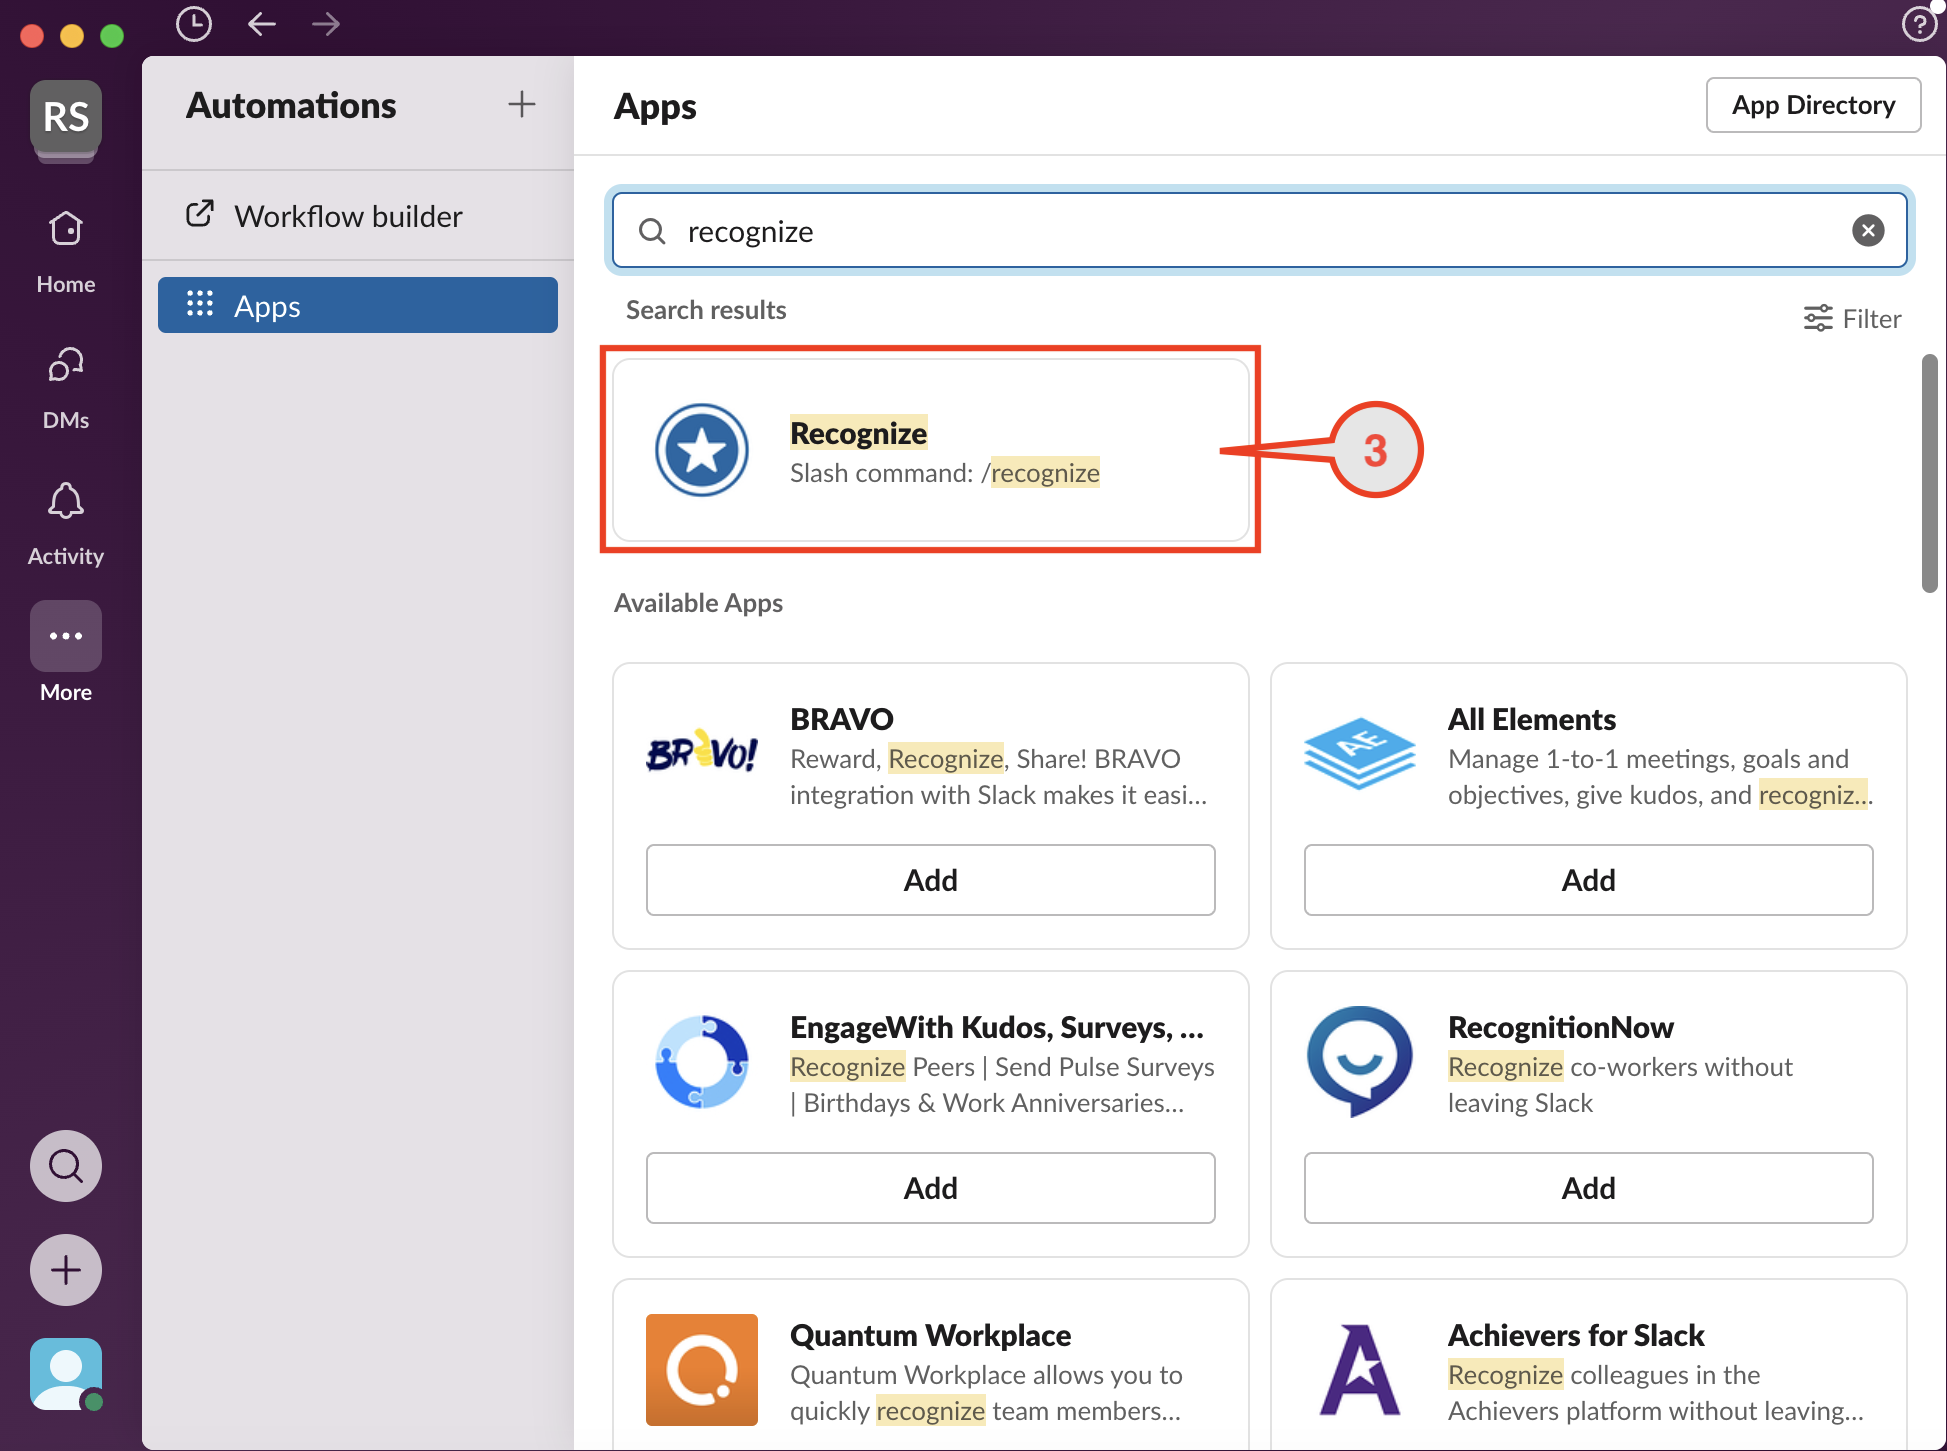
Task: Click the EngageWith Kudos logo
Action: 702,1061
